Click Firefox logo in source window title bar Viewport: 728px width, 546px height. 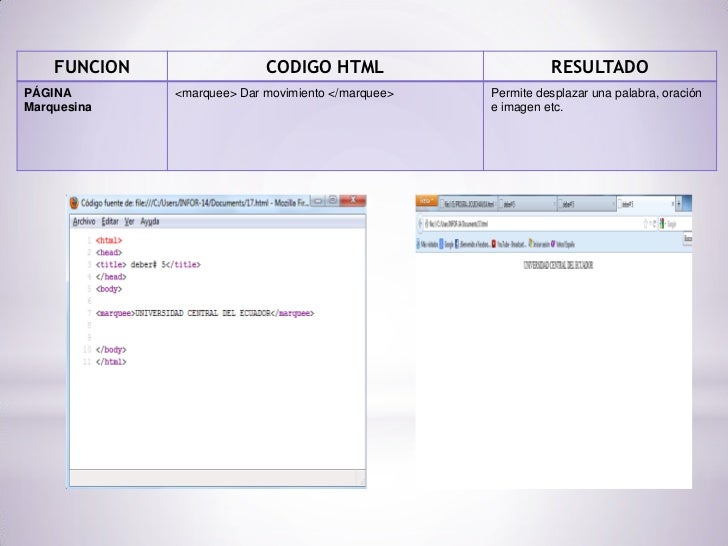pyautogui.click(x=74, y=203)
